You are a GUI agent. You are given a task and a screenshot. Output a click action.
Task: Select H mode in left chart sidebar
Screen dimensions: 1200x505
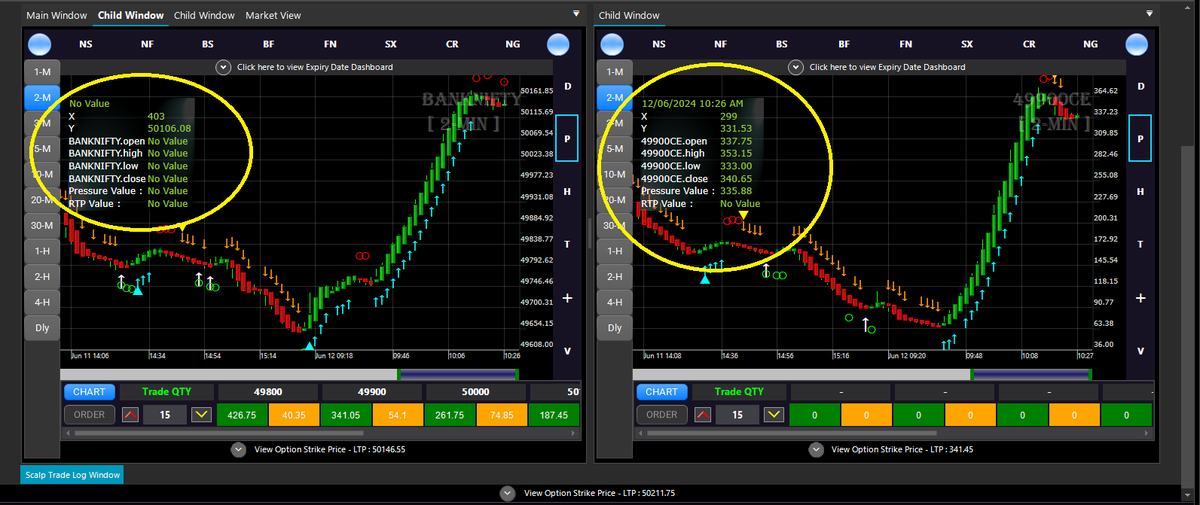567,191
